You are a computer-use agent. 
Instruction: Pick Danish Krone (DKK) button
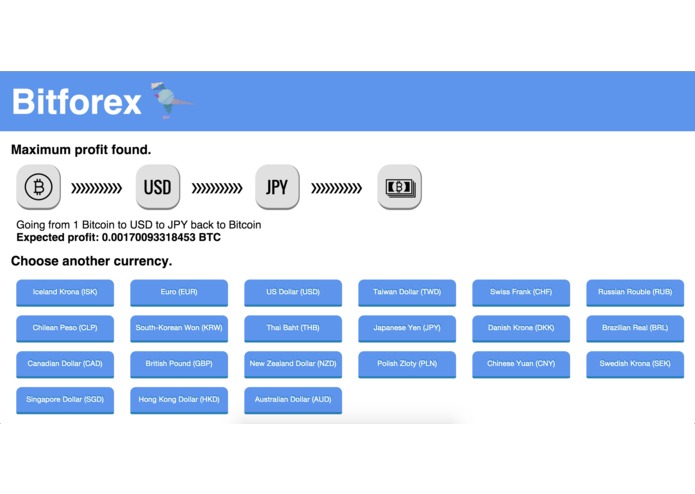[x=521, y=328]
